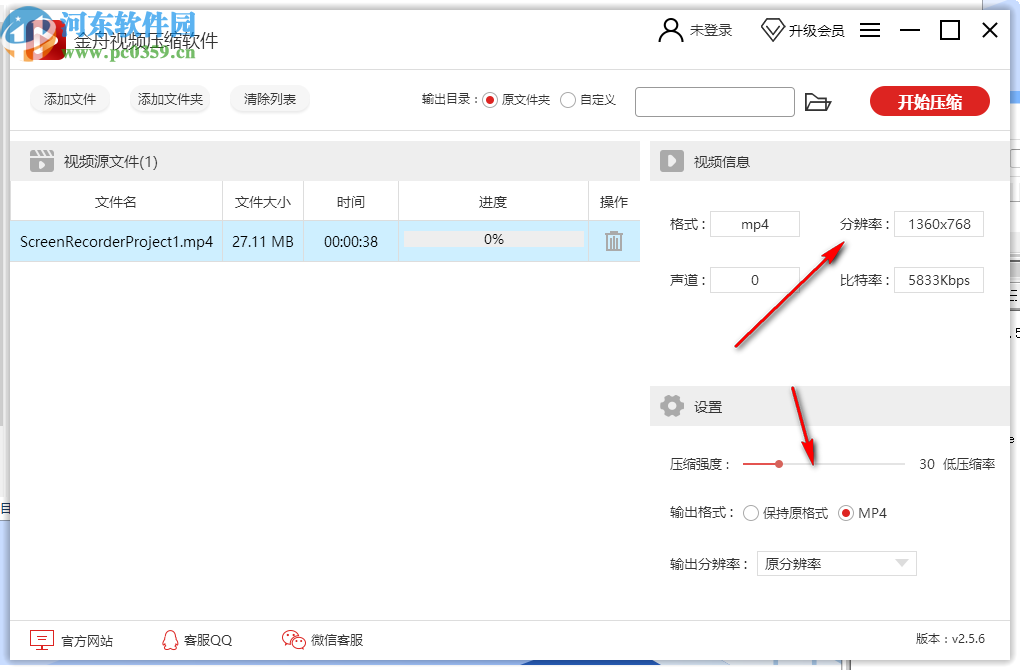
Task: Adjust the 压缩强度 compression strength slider
Action: pos(779,464)
